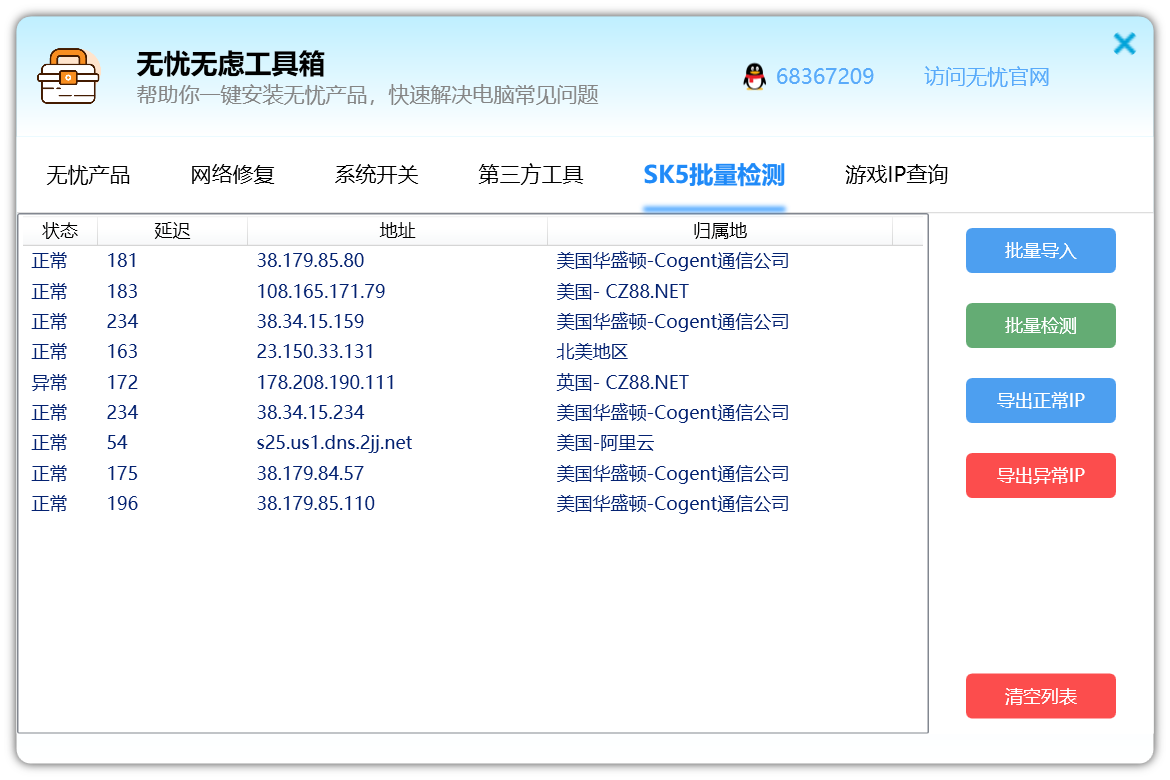The height and width of the screenshot is (780, 1170).
Task: Clear the list with 清空列表
Action: pyautogui.click(x=1040, y=696)
